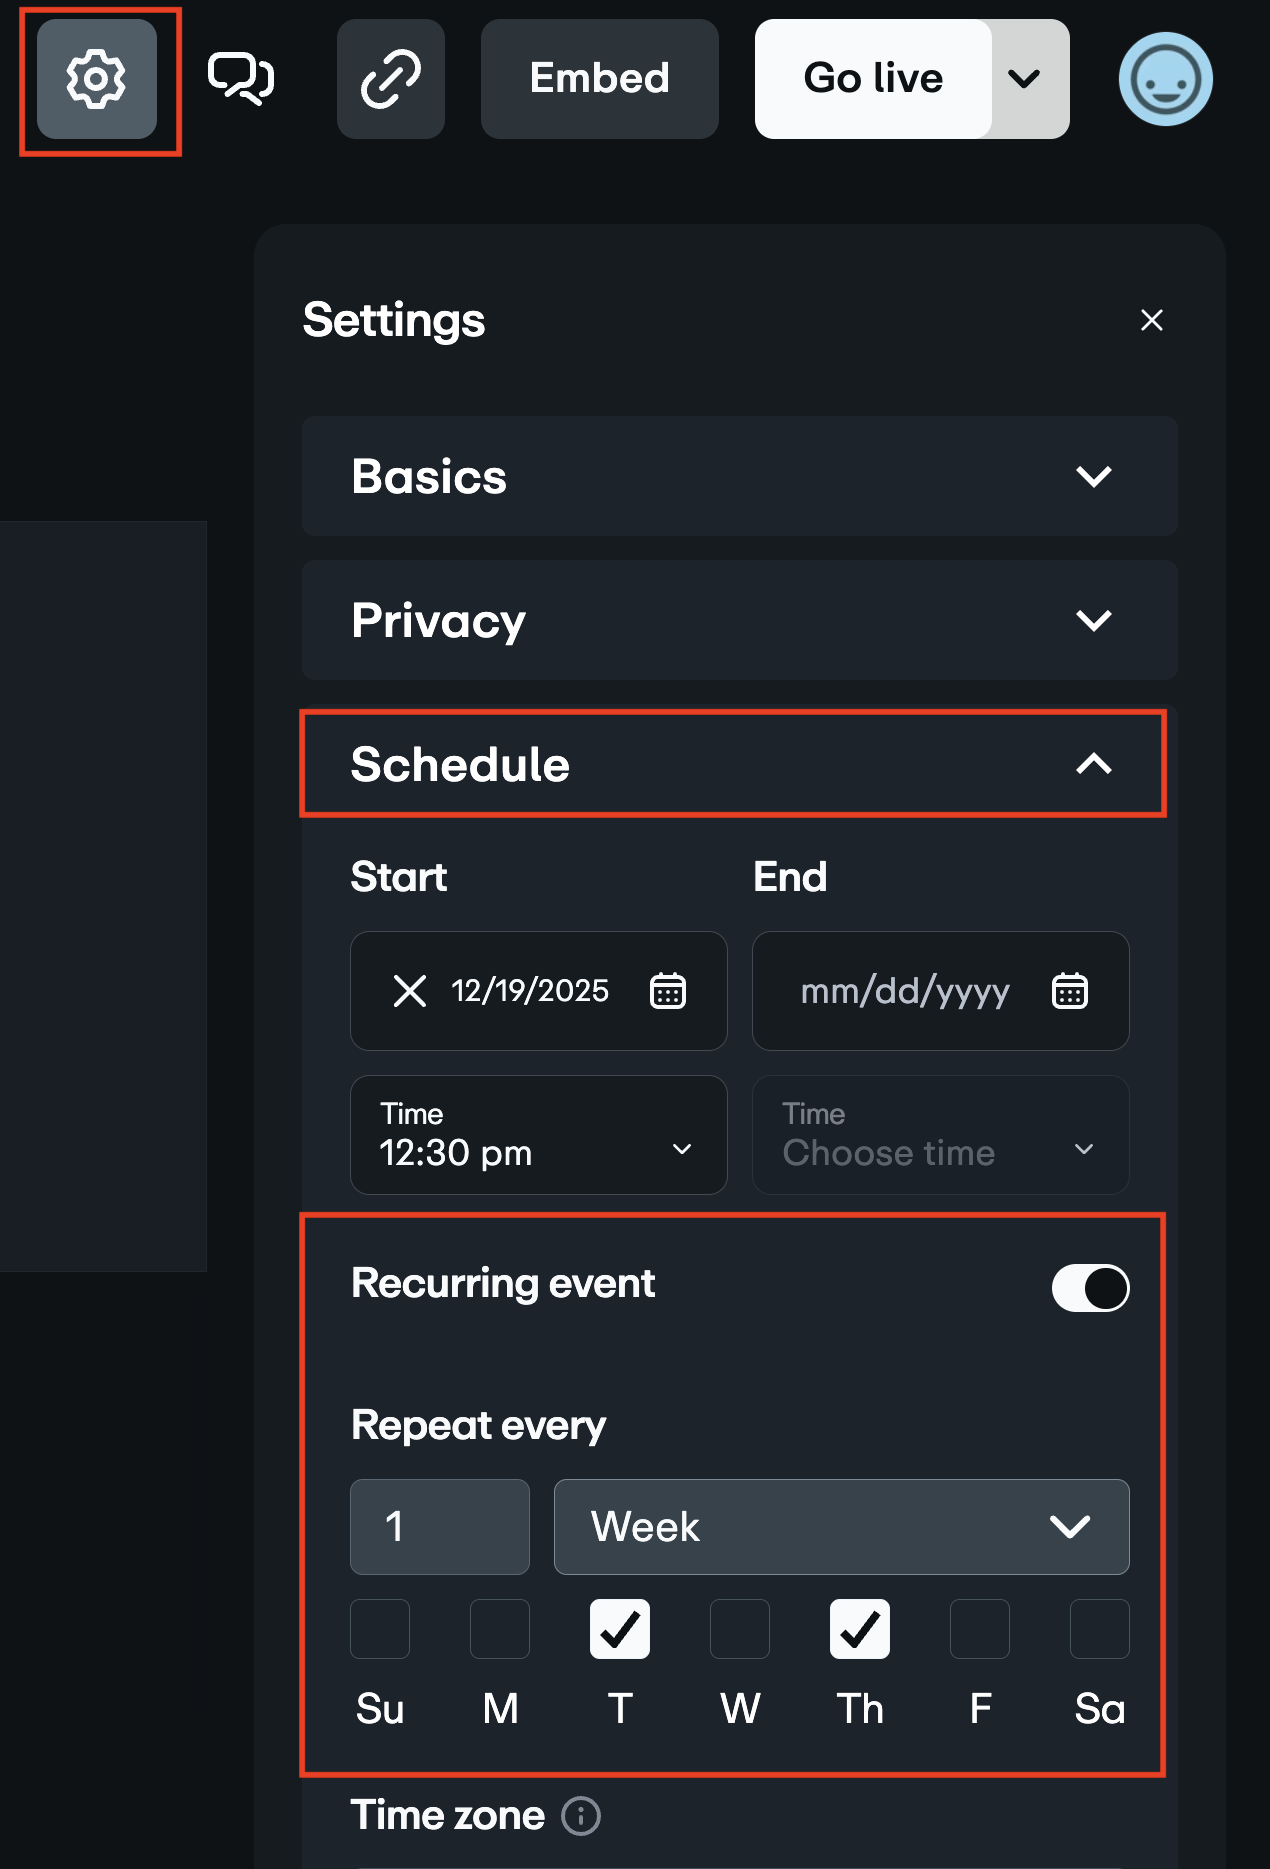Open your profile avatar menu
This screenshot has width=1270, height=1869.
(1164, 78)
